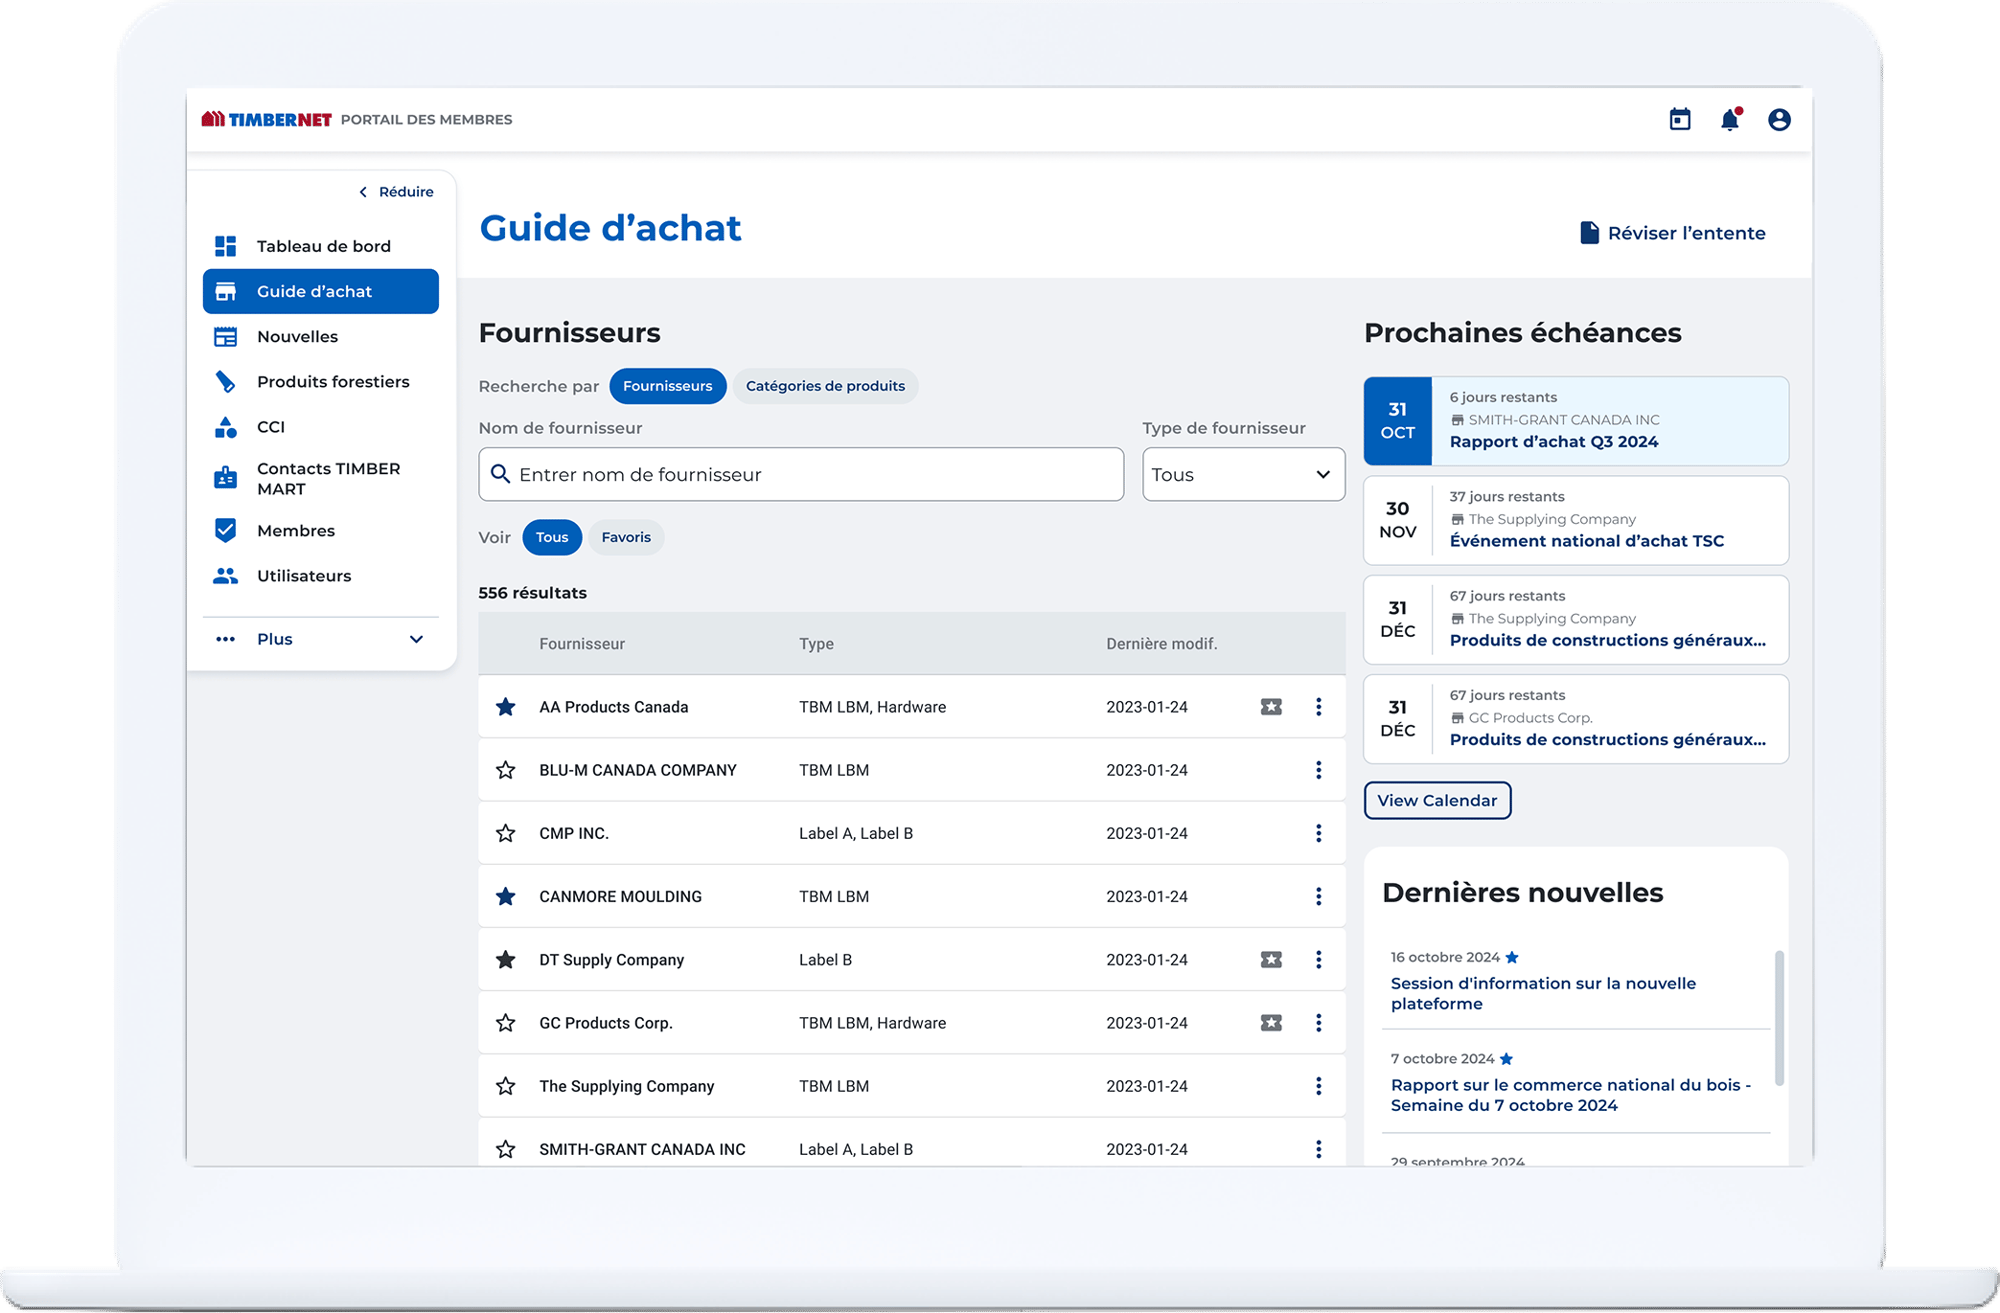The height and width of the screenshot is (1313, 2000).
Task: Open the three-dot menu for CMP INC.
Action: [x=1319, y=833]
